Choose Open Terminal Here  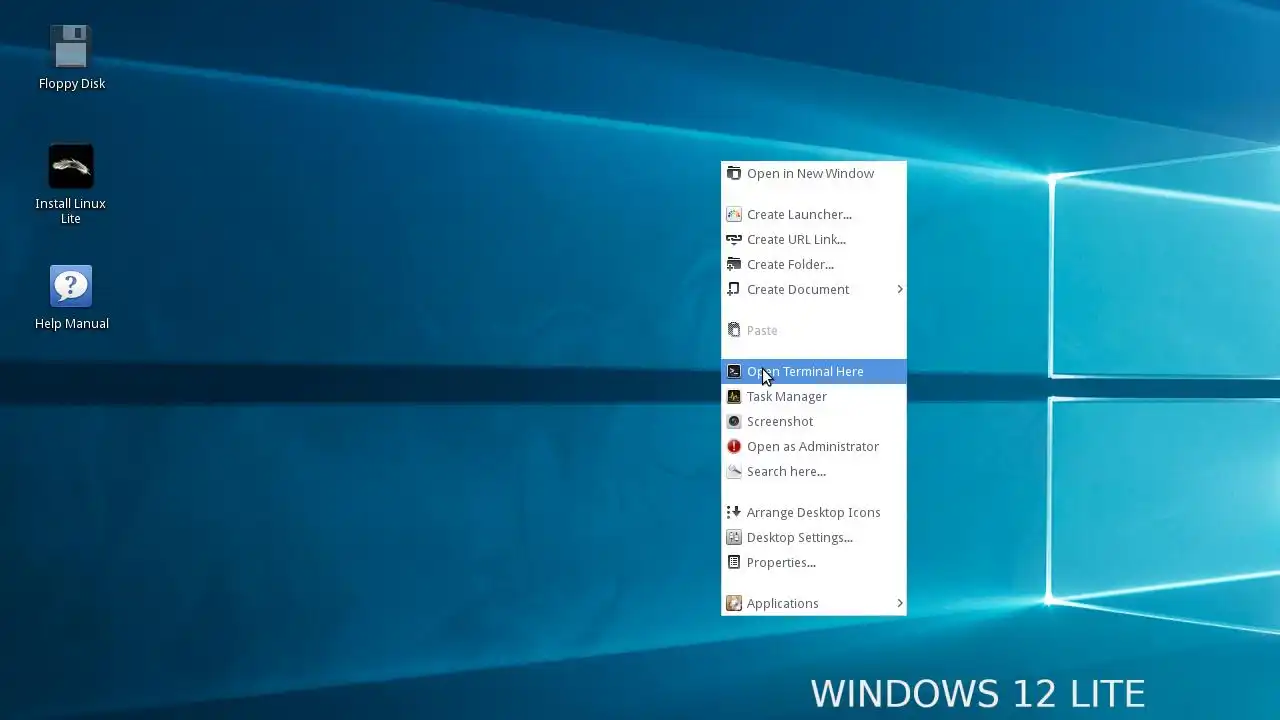tap(813, 371)
